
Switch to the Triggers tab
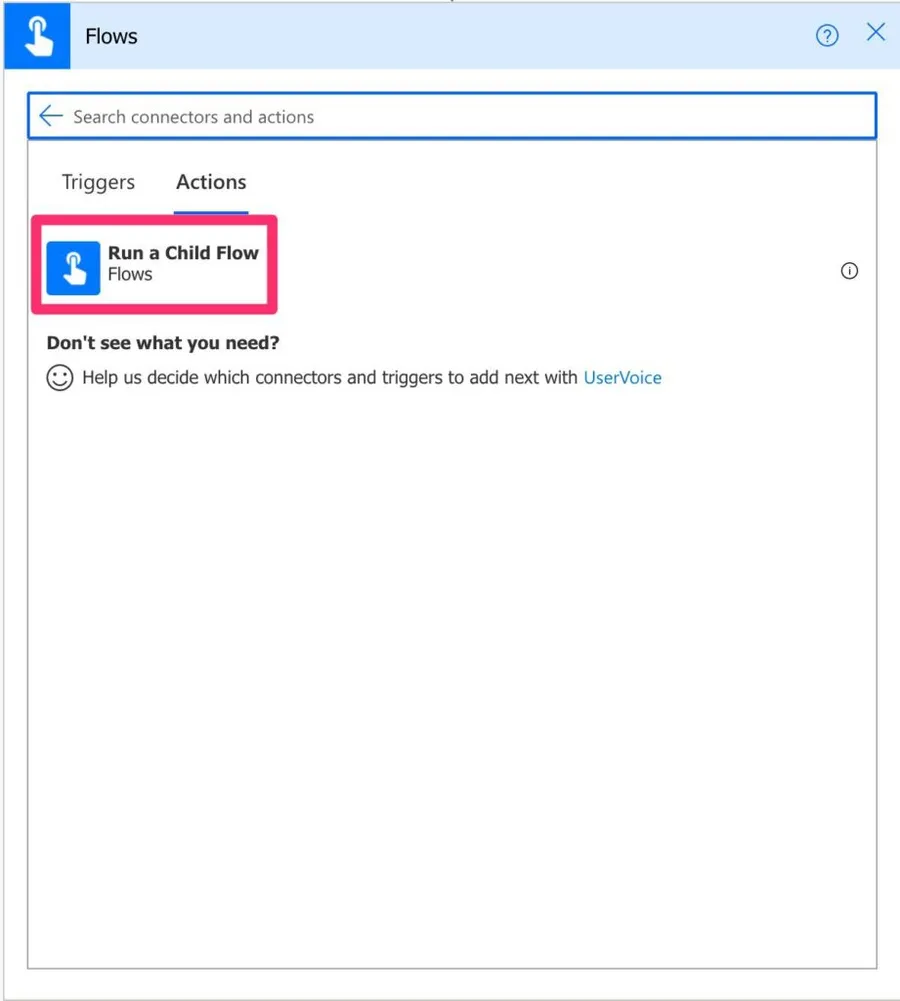point(98,182)
